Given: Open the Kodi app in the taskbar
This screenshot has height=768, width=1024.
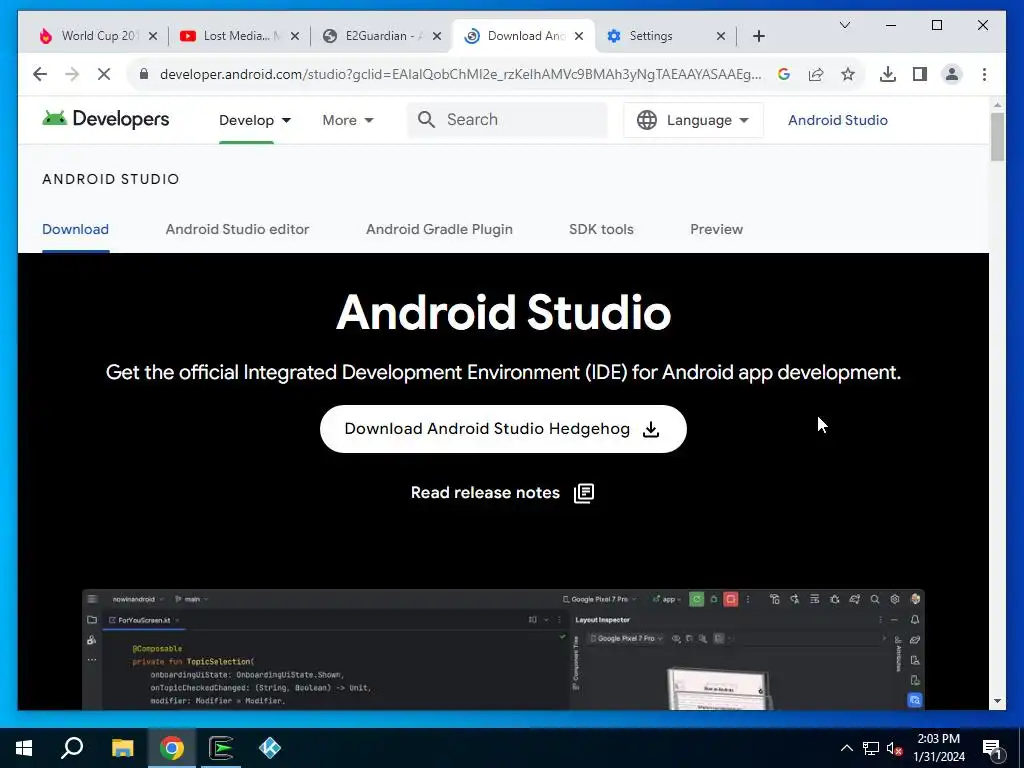Looking at the screenshot, I should click(x=270, y=748).
